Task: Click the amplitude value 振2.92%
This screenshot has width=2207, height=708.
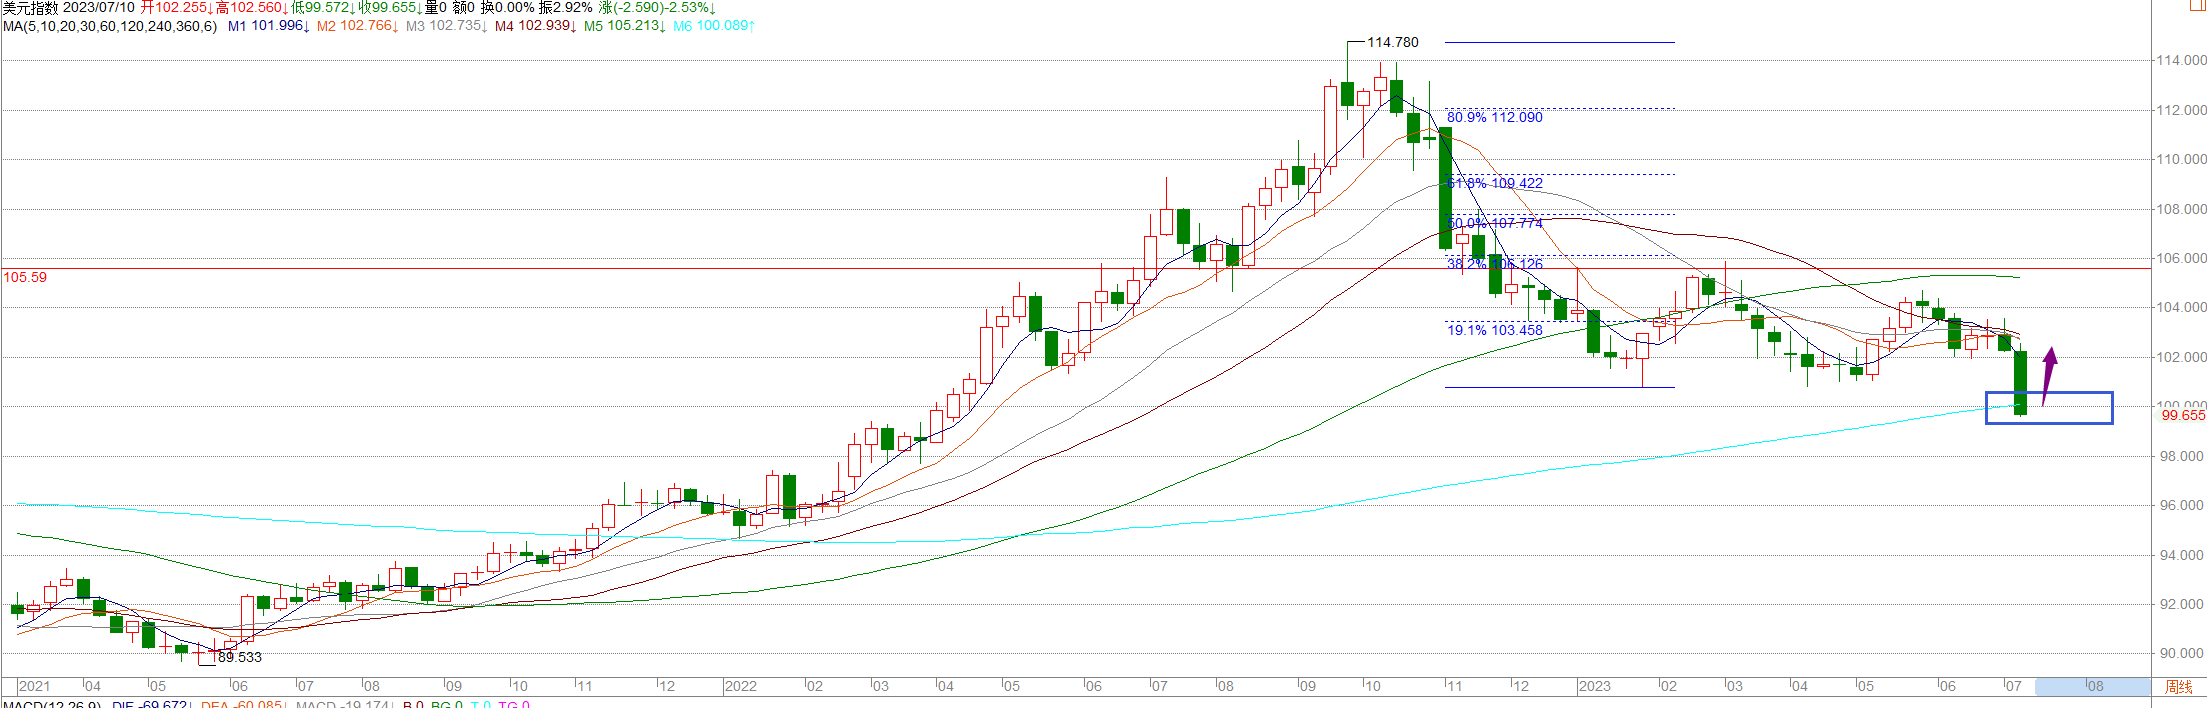Action: click(566, 8)
